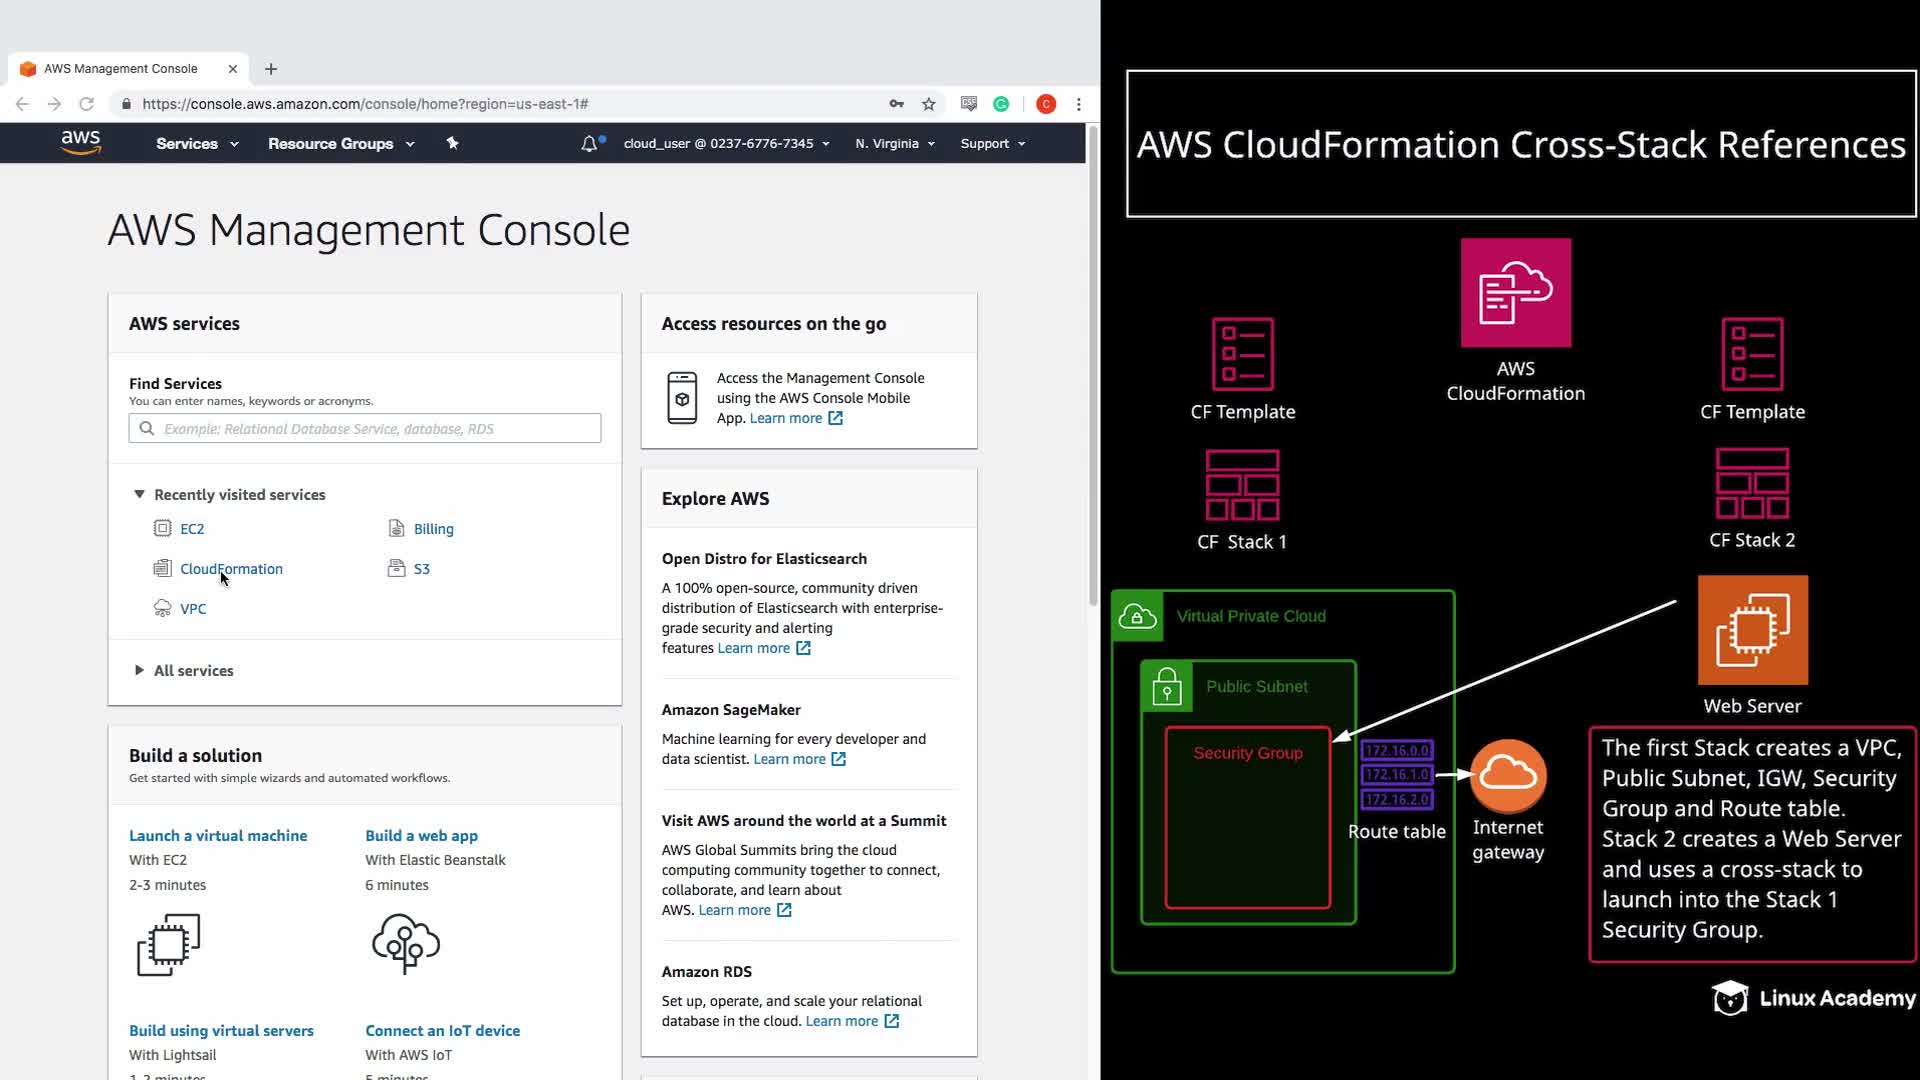1920x1080 pixels.
Task: Bookmark page with the star icon
Action: (x=928, y=104)
